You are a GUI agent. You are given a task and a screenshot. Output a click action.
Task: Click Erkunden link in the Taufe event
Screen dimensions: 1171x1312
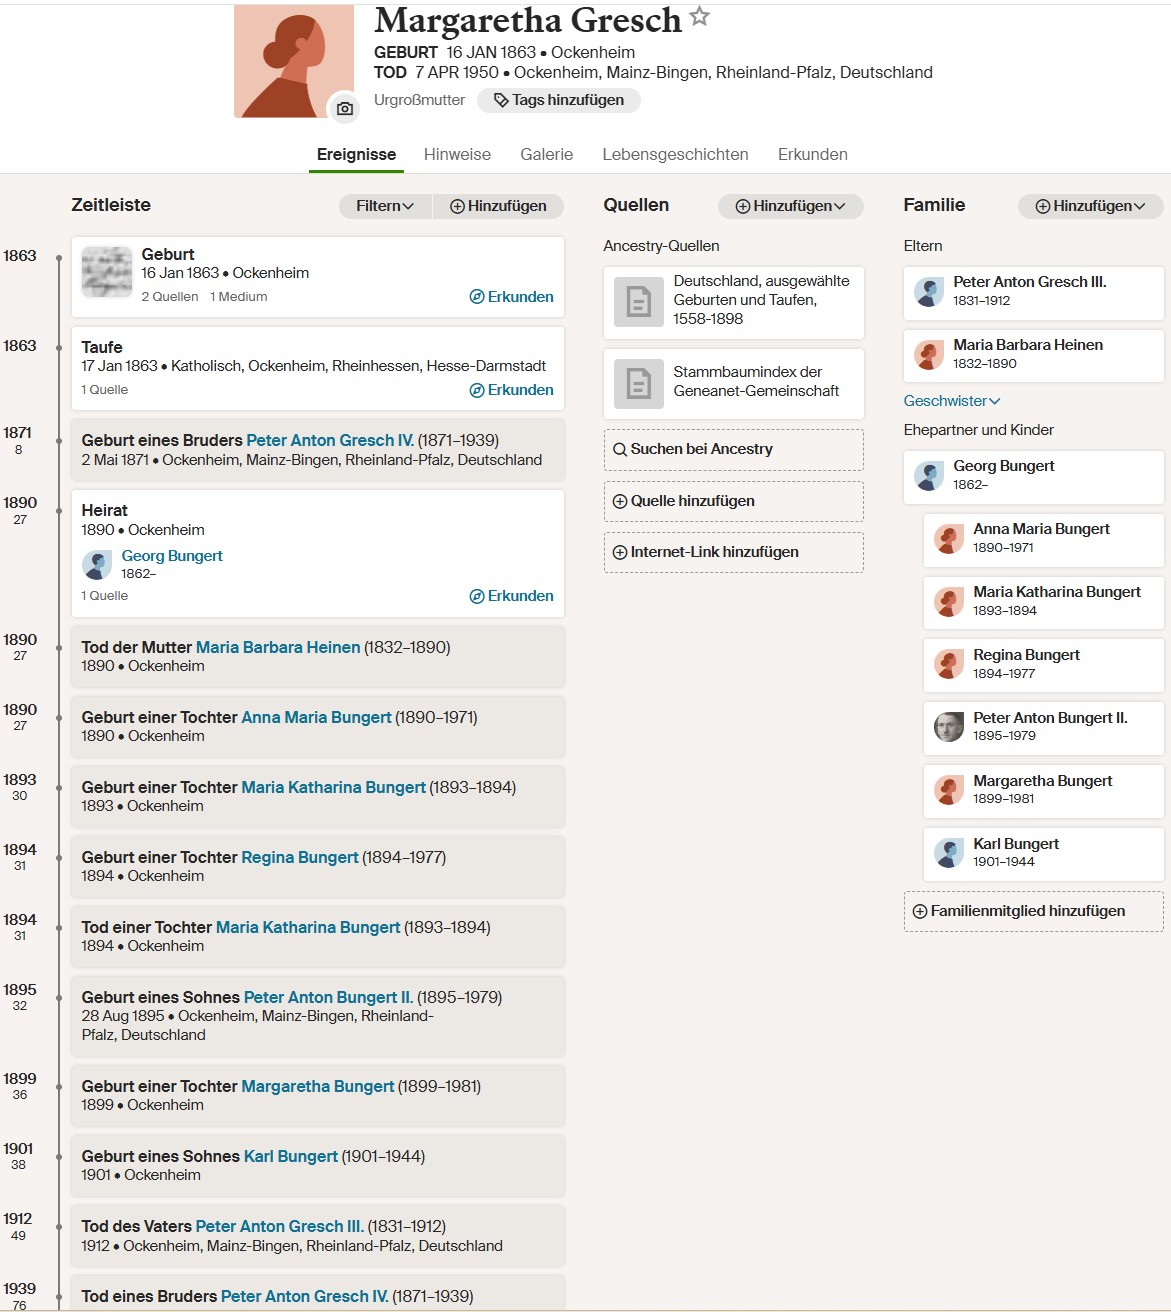(511, 390)
